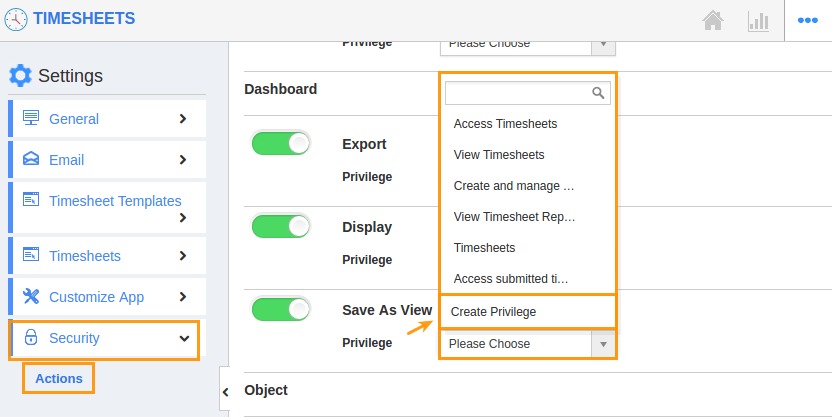
Task: Collapse the sidebar with the left chevron
Action: click(x=226, y=392)
